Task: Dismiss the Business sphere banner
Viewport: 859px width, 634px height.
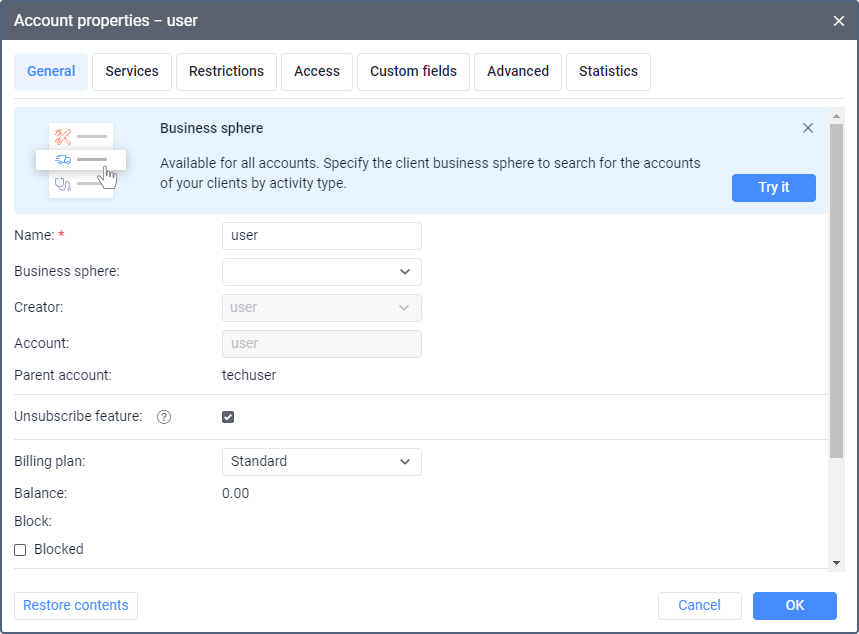Action: pyautogui.click(x=808, y=128)
